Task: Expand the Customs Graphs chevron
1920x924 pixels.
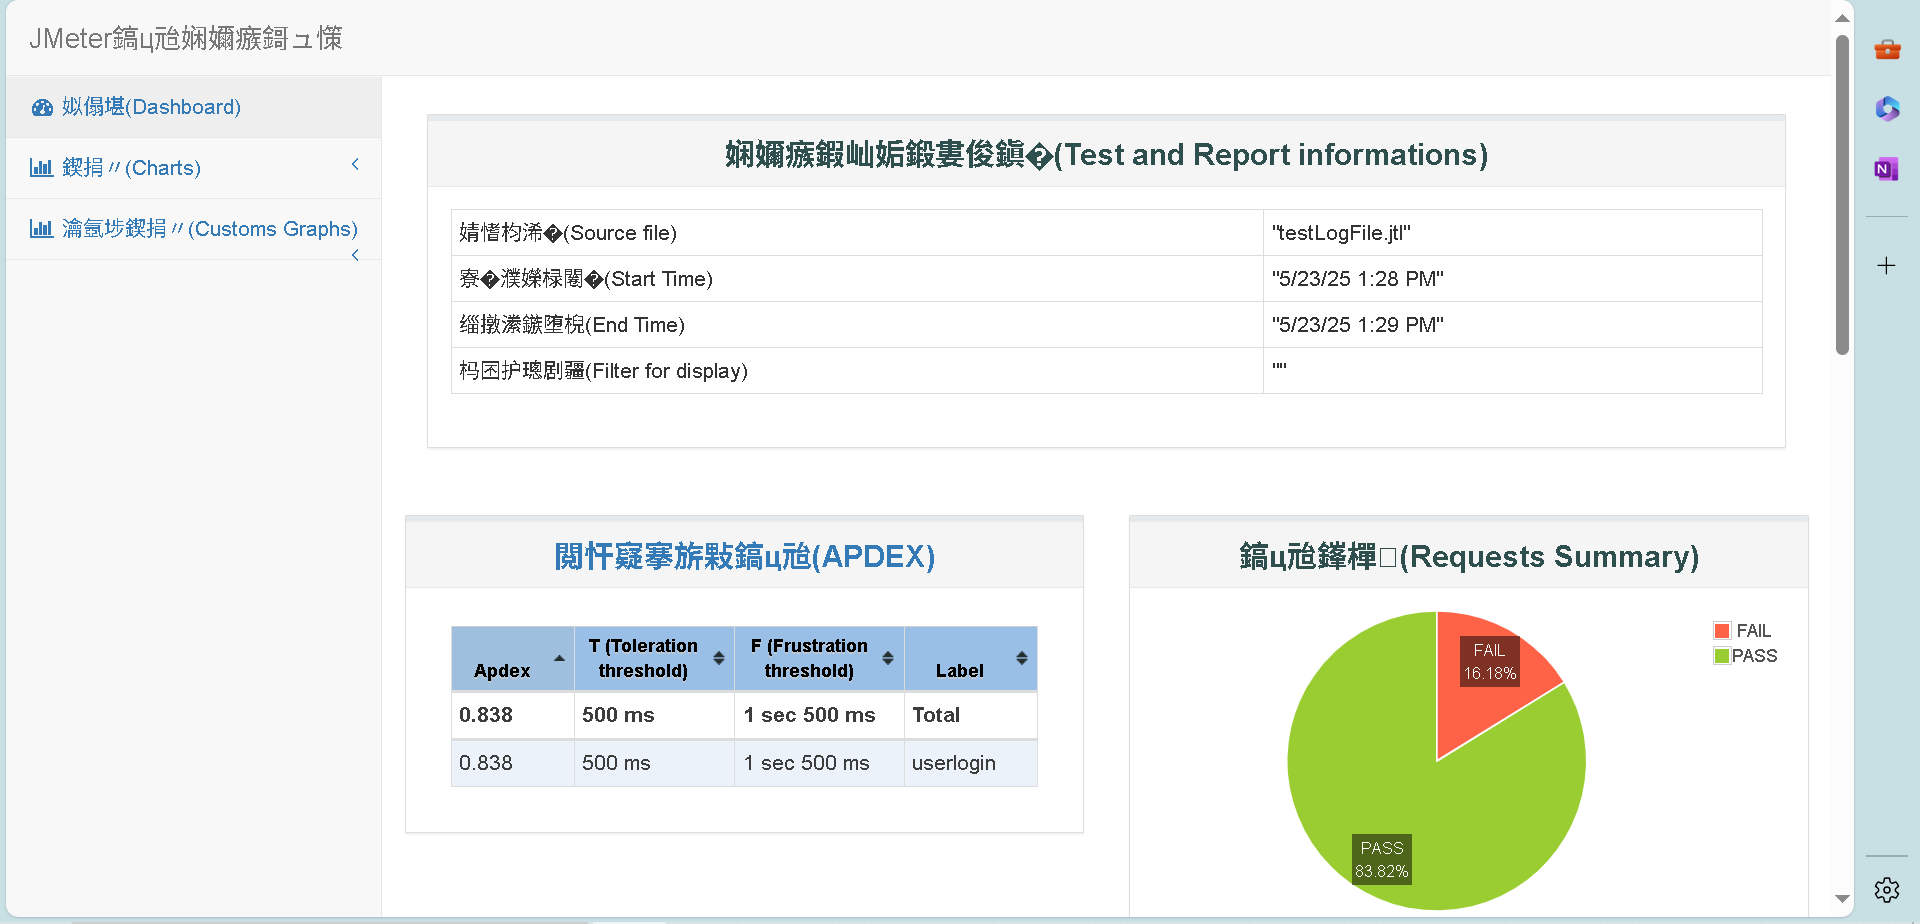Action: (355, 256)
